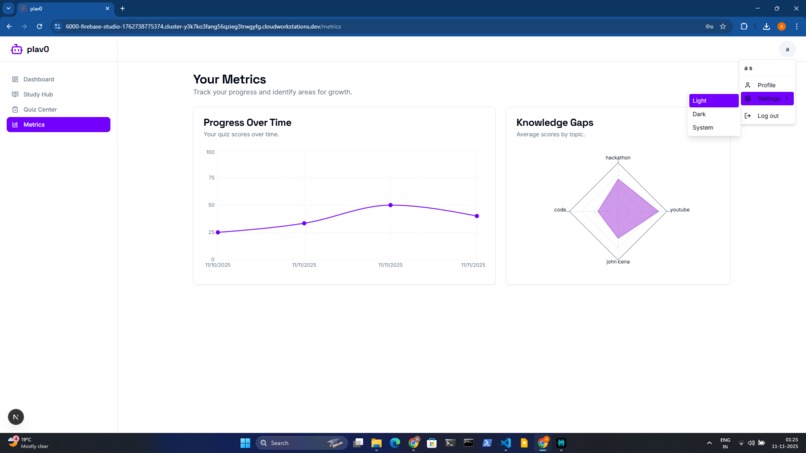Click the Chrome profile avatar icon
This screenshot has height=453, width=806.
coord(781,26)
